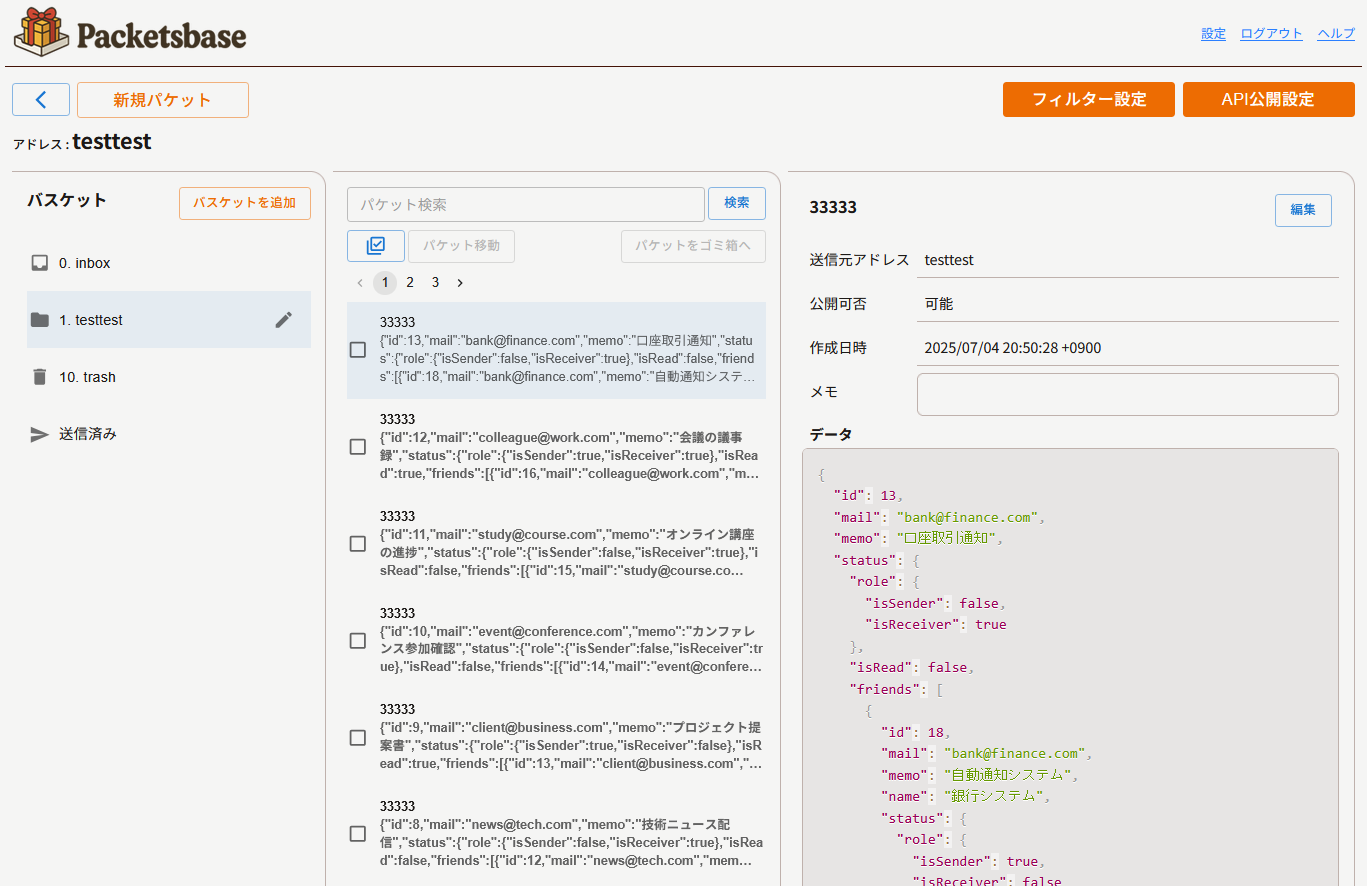Click the バスケット panel heading
This screenshot has height=886, width=1367.
point(67,200)
